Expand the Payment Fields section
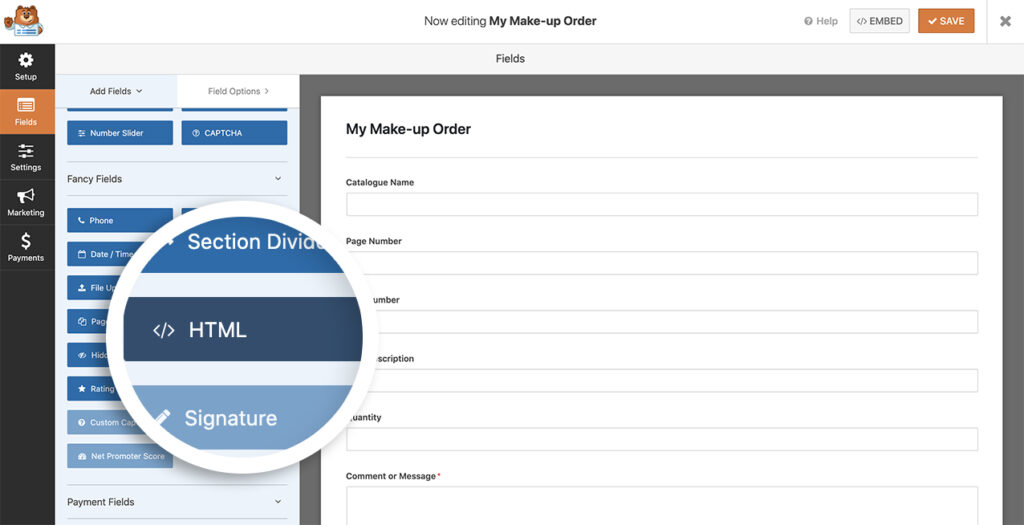Image resolution: width=1024 pixels, height=525 pixels. 278,502
